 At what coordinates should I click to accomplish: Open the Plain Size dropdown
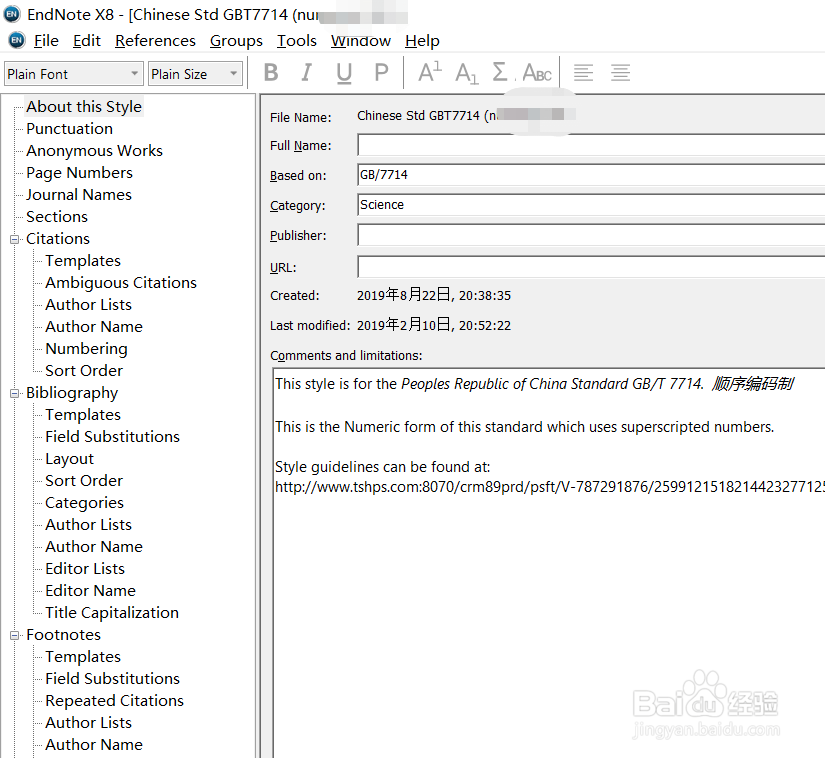pyautogui.click(x=195, y=74)
